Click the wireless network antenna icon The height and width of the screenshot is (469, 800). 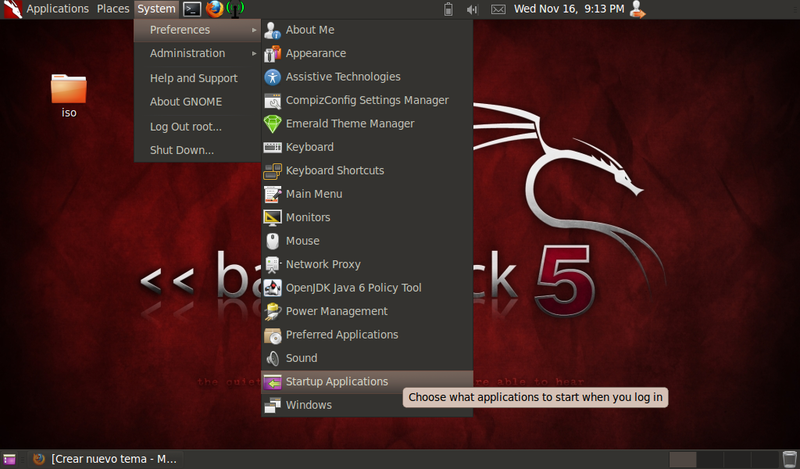236,9
